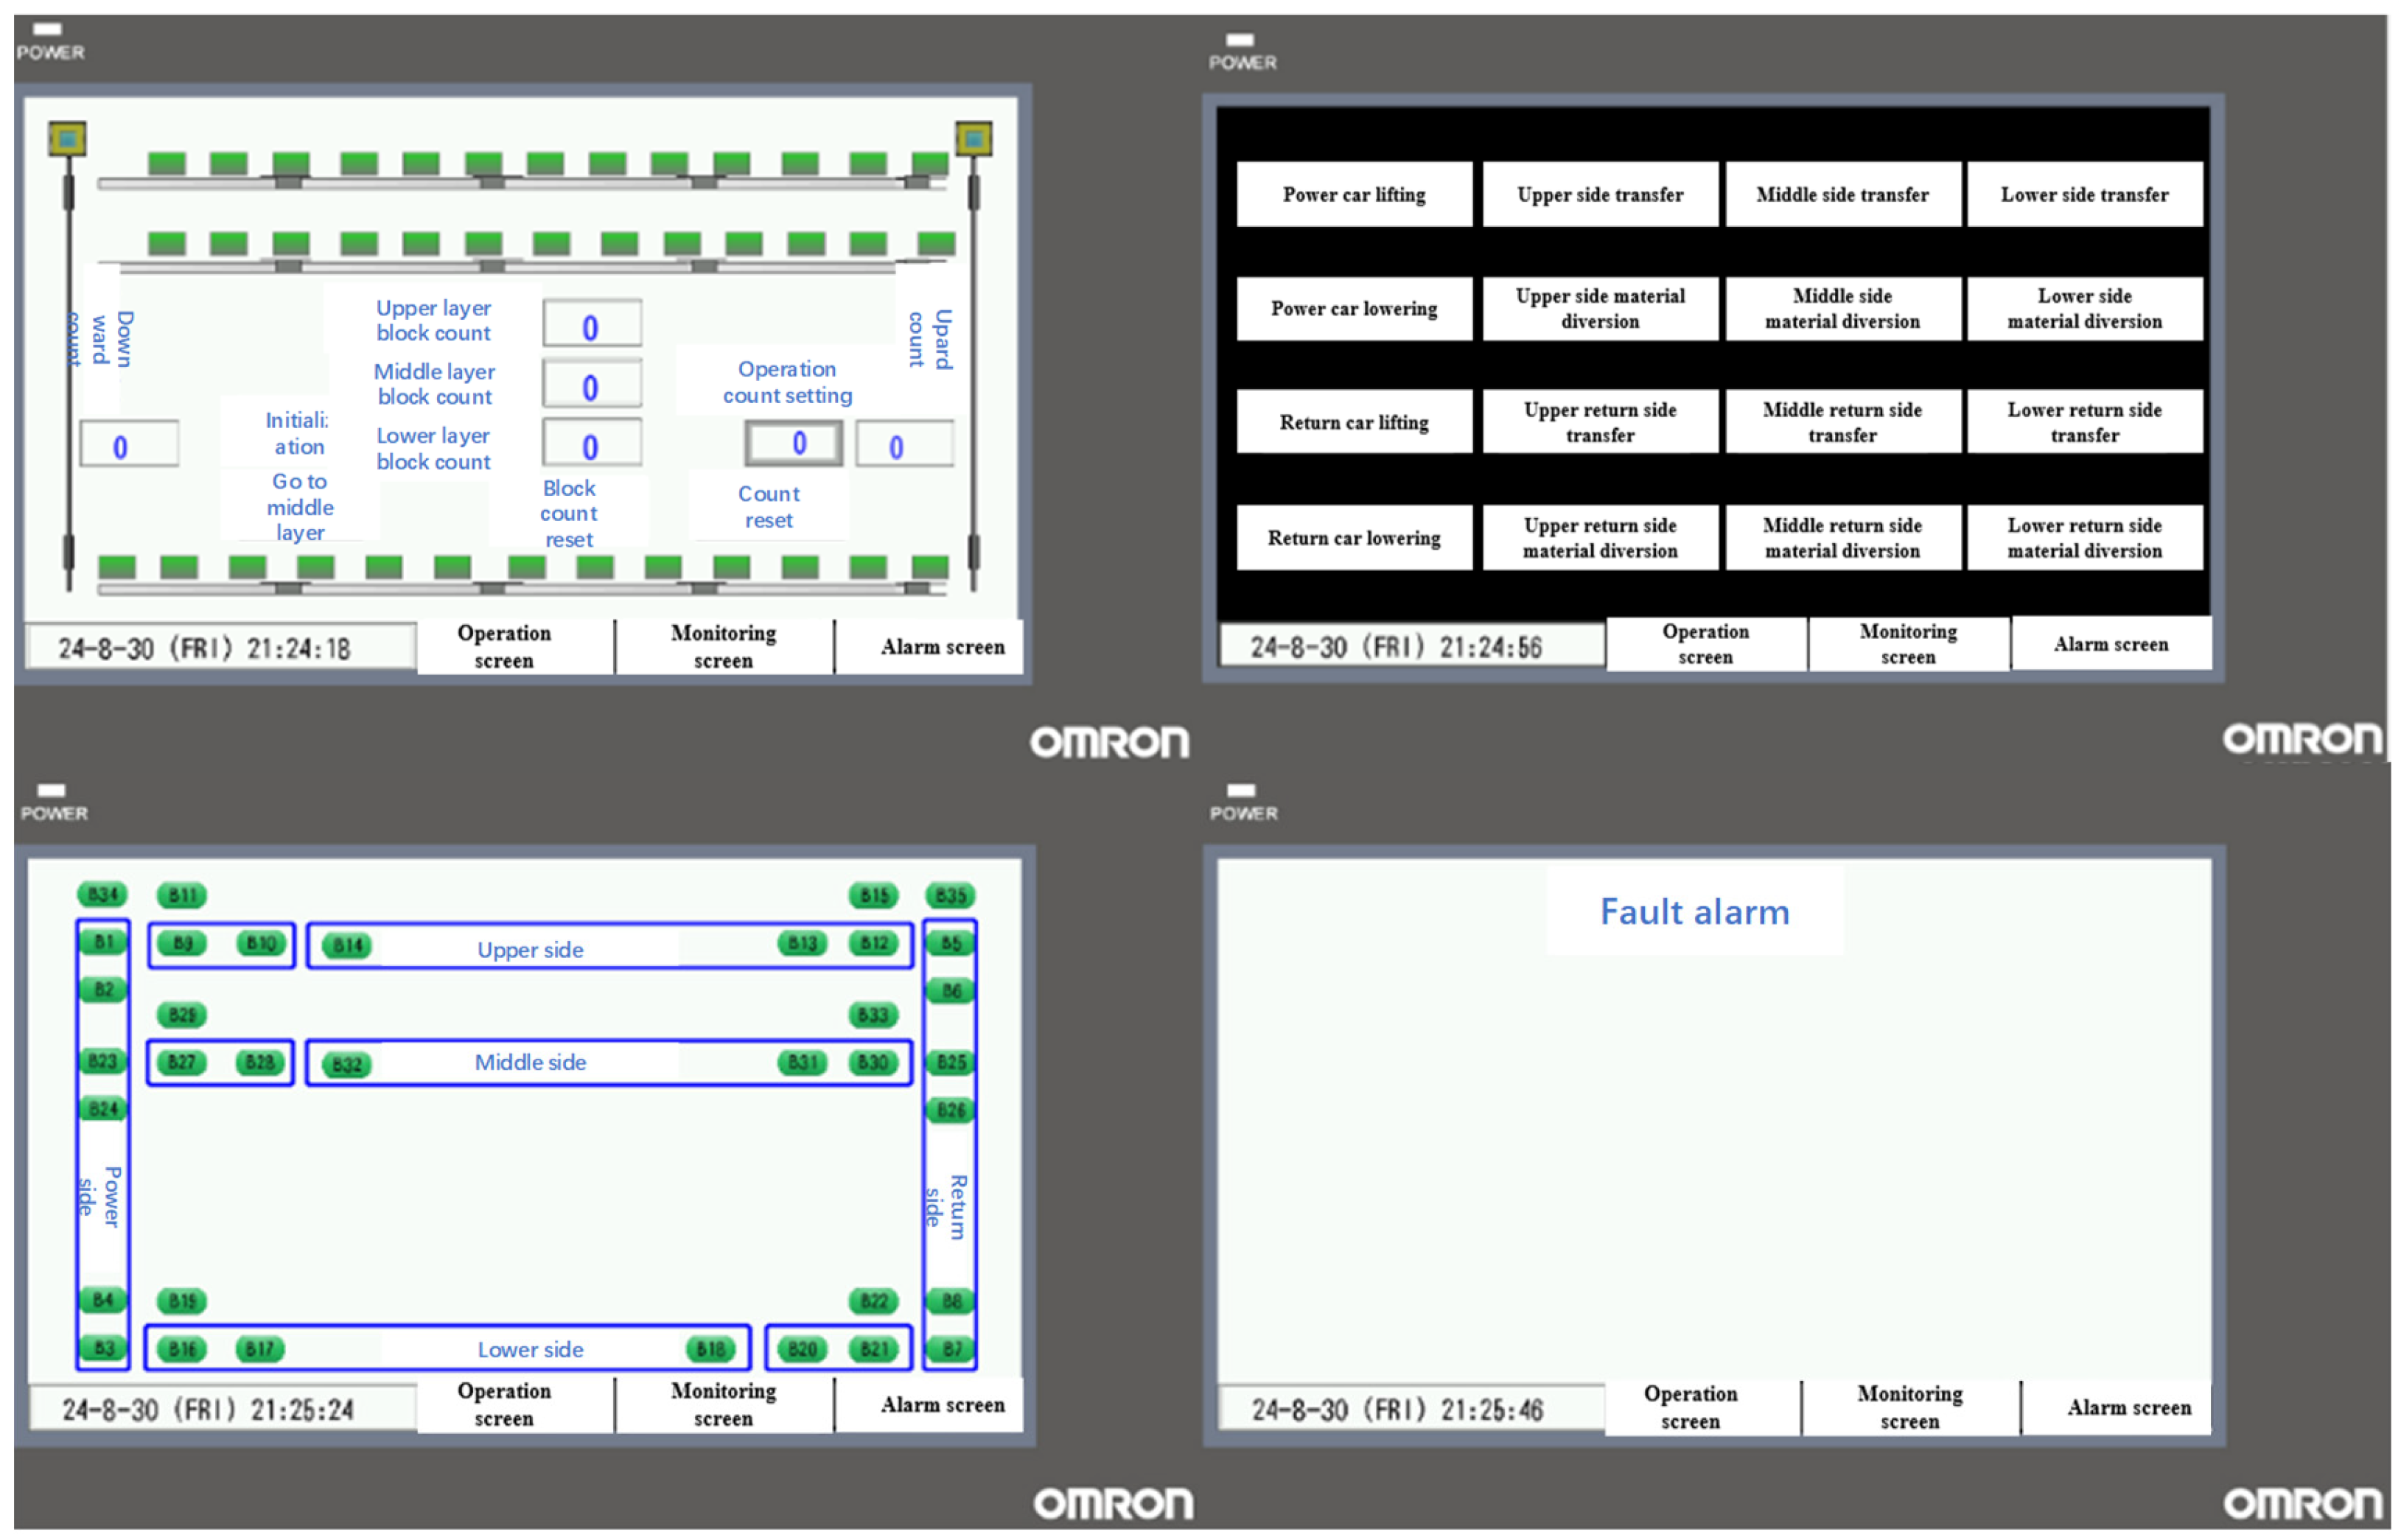Screen dimensions: 2401x1540
Task: Select the B18 lower side indicator
Action: 710,1351
